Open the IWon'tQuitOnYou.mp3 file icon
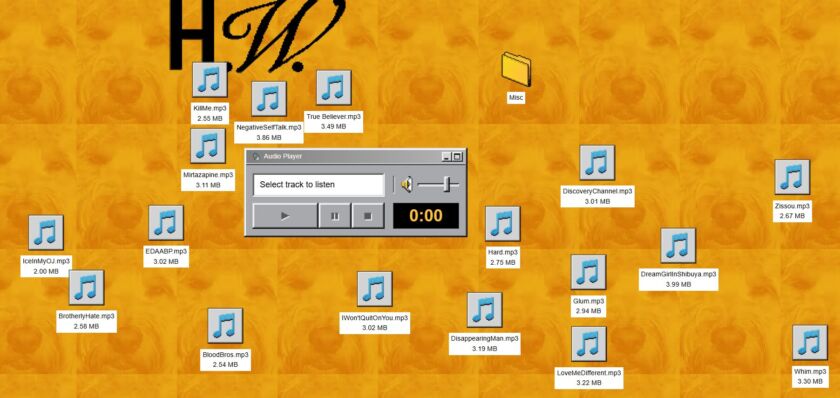Screen dimensions: 840x398 (x=374, y=289)
